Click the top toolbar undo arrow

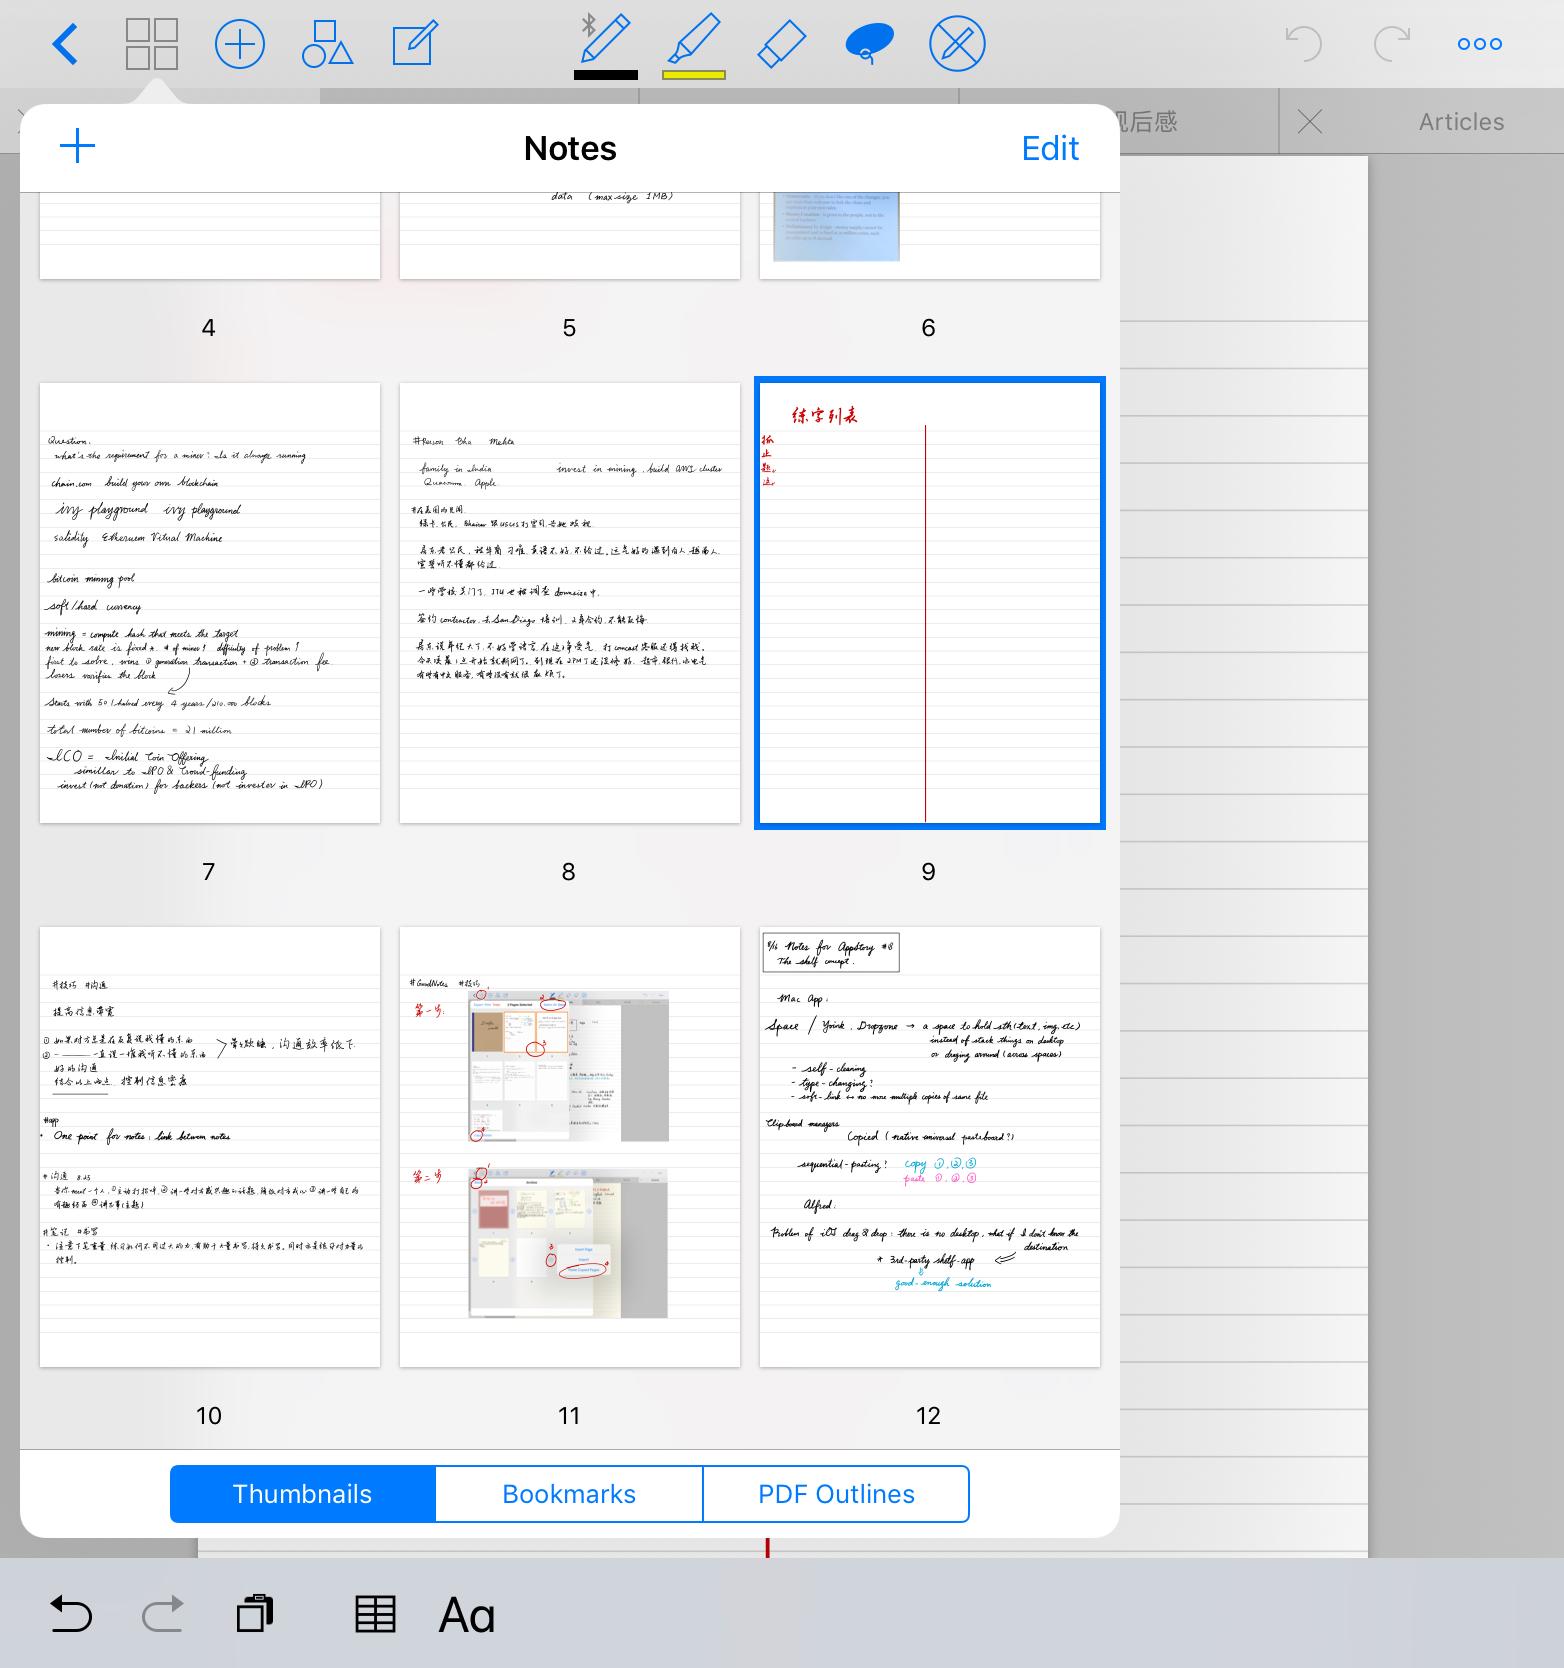click(x=1303, y=44)
